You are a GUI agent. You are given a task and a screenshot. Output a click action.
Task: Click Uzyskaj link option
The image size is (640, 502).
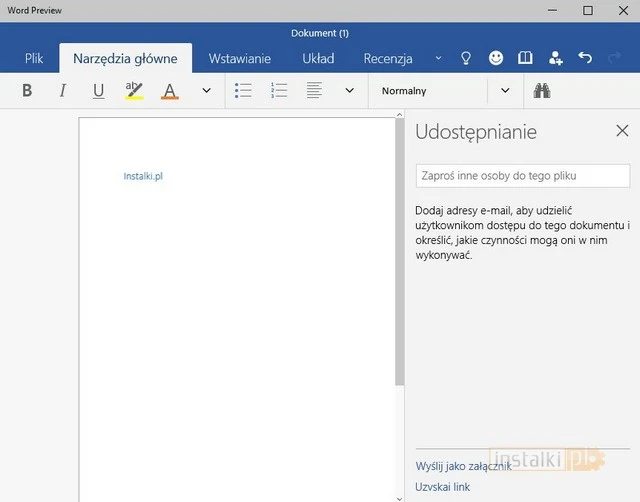point(442,487)
